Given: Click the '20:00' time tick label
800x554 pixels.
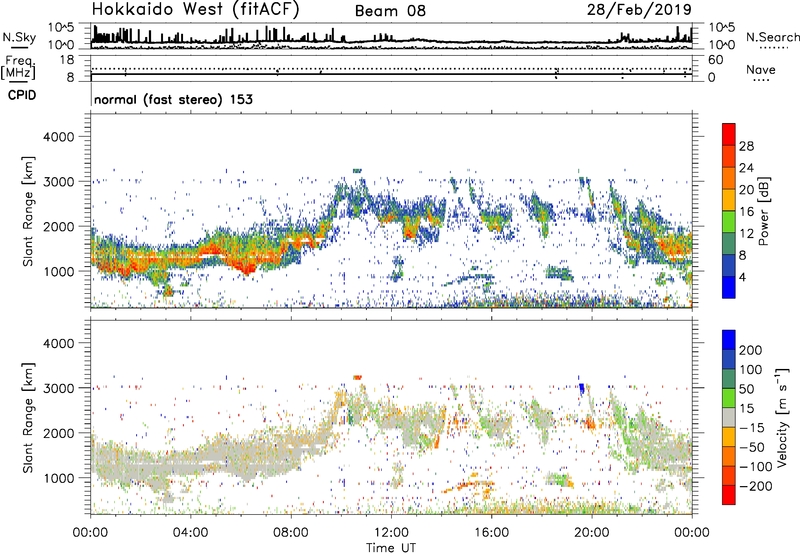Looking at the screenshot, I should [x=591, y=533].
